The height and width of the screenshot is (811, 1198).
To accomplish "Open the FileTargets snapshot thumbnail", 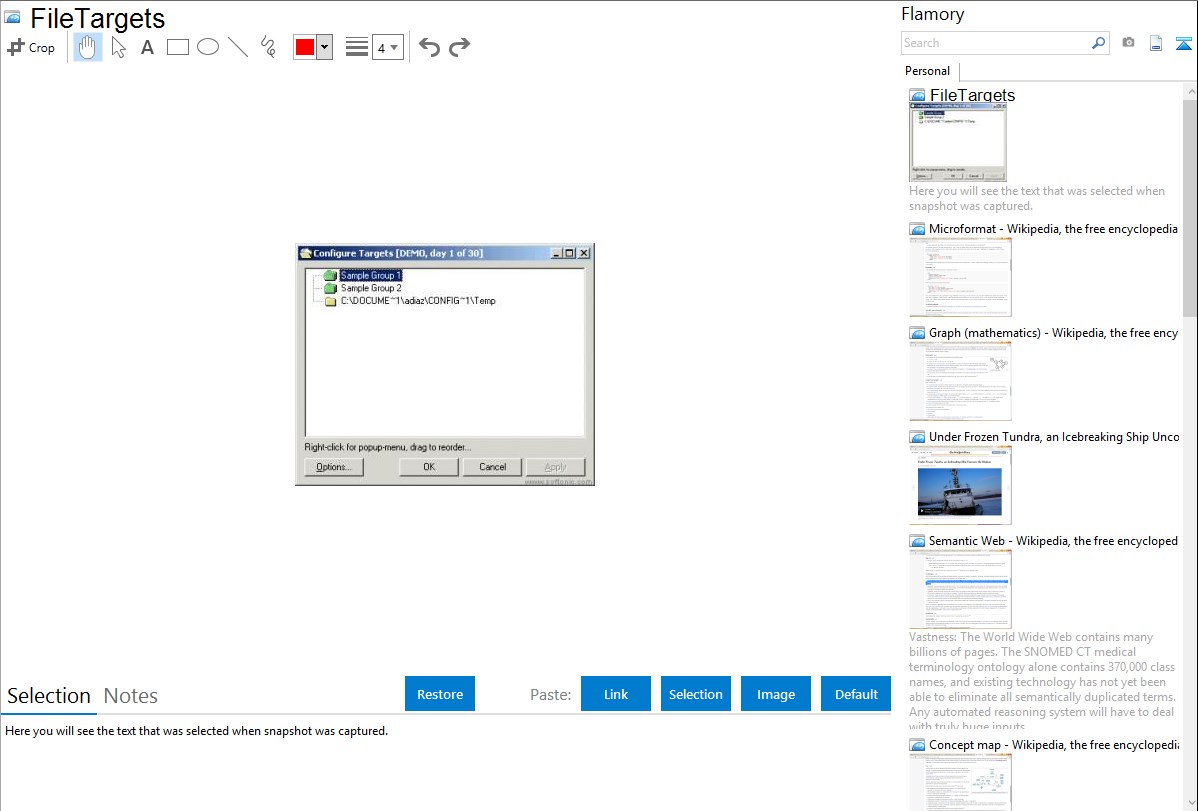I will (x=958, y=142).
